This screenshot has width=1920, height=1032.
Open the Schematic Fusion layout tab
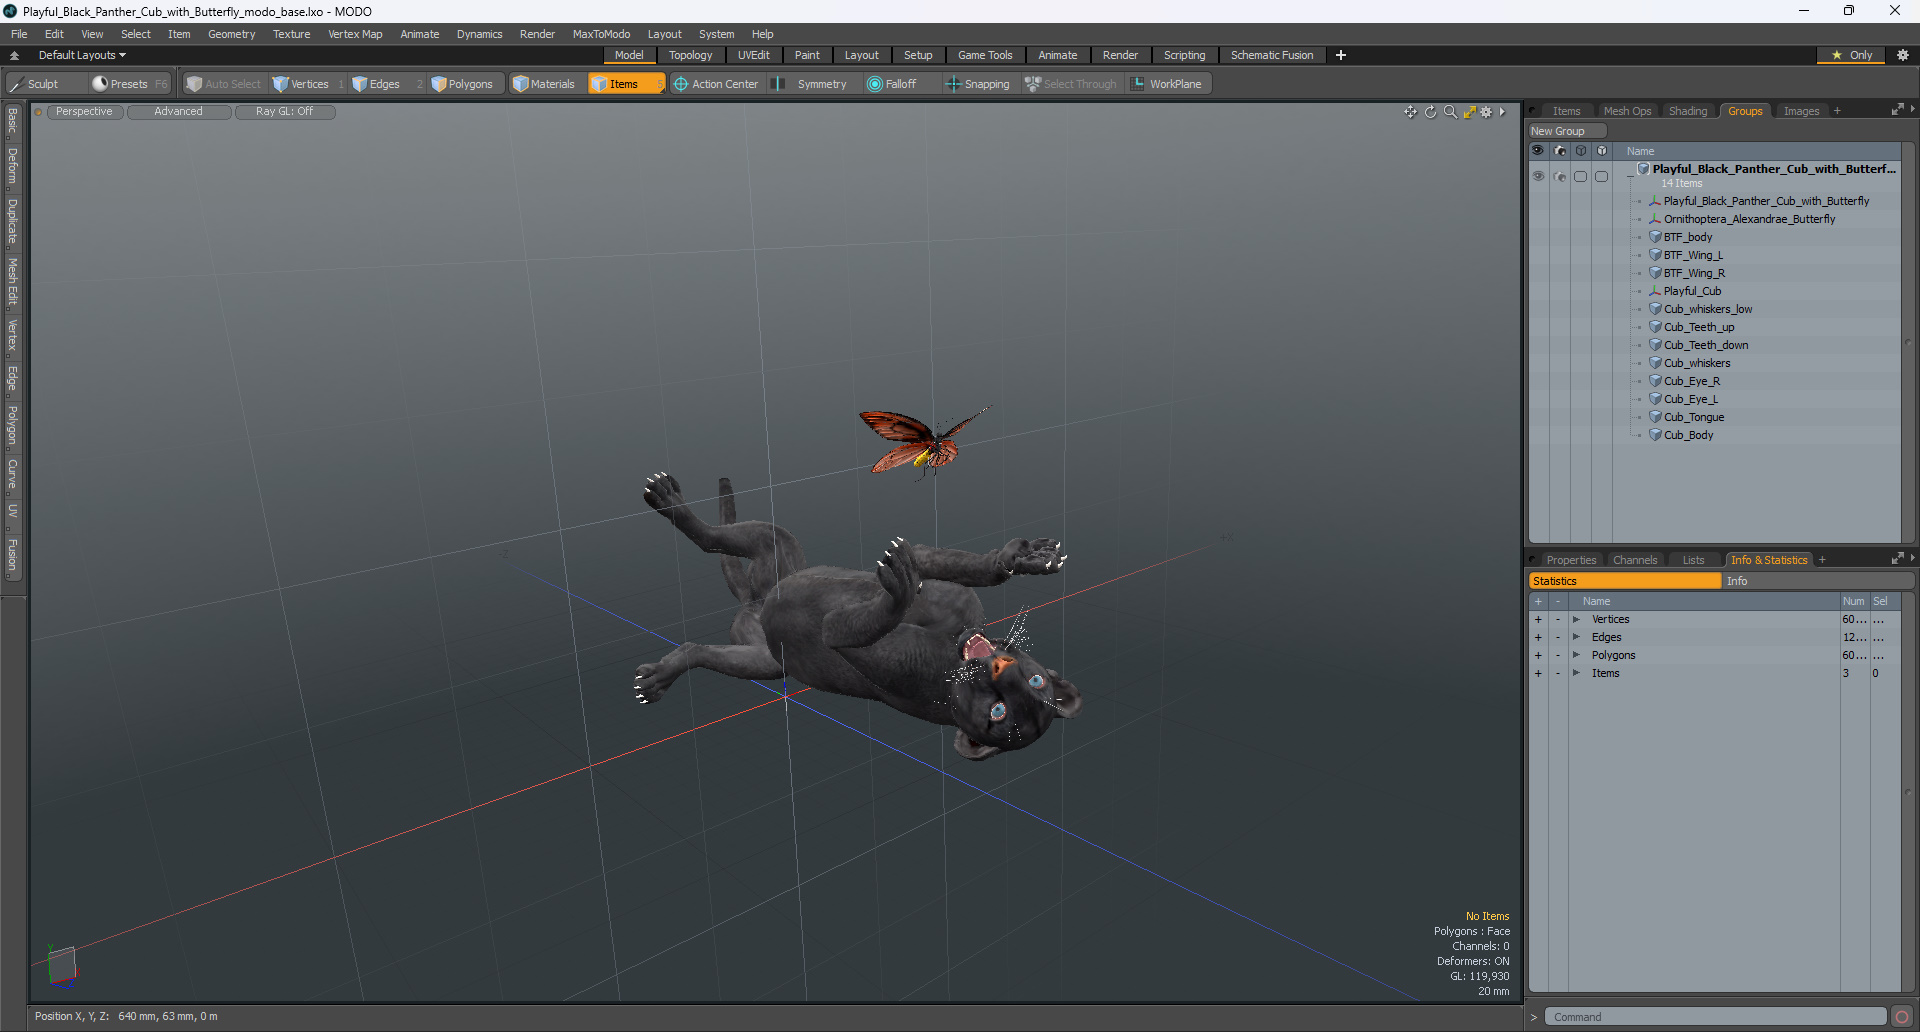[1272, 55]
